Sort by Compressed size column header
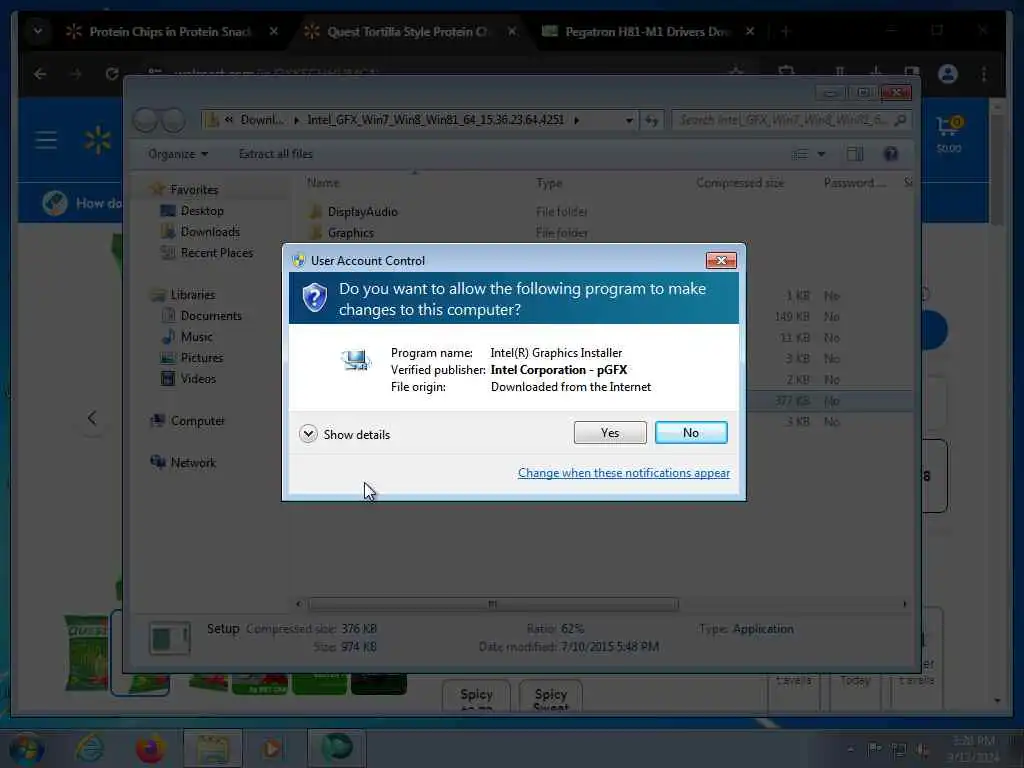The width and height of the screenshot is (1024, 768). (740, 183)
